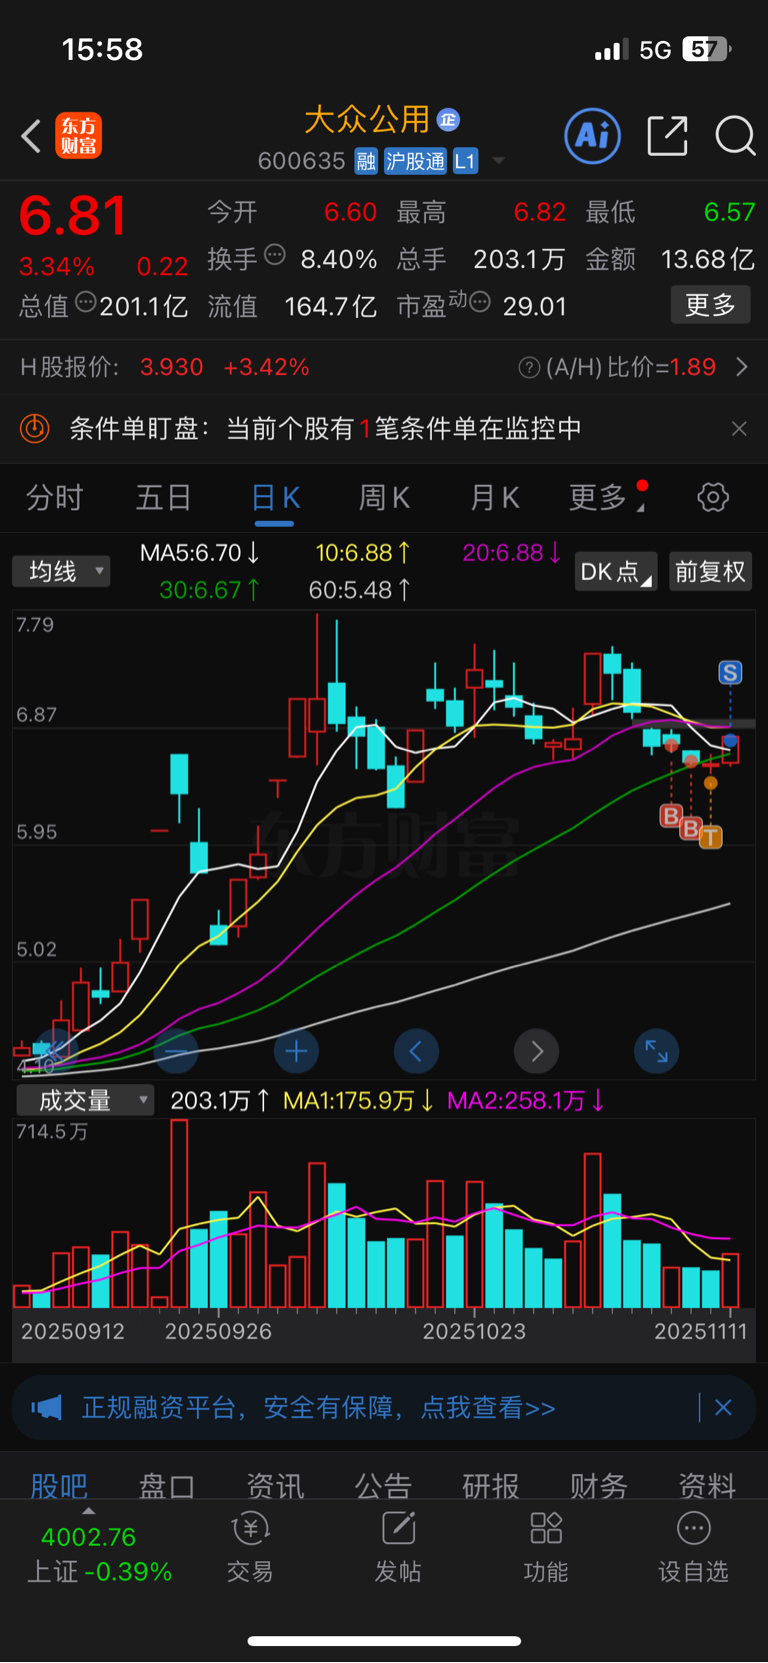Image resolution: width=768 pixels, height=1663 pixels.
Task: Open the 研报 tab
Action: coord(491,1485)
